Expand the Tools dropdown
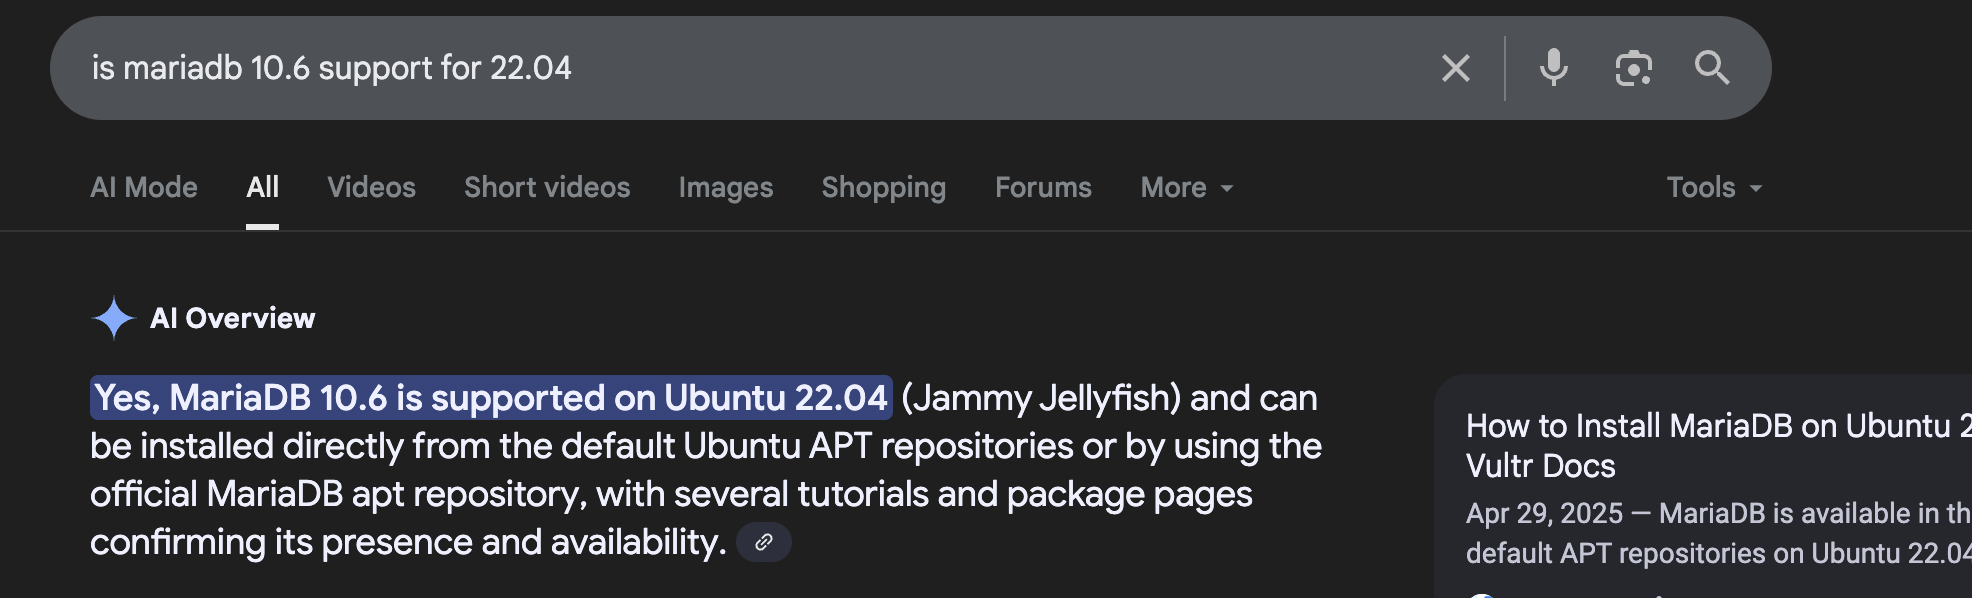The width and height of the screenshot is (1972, 598). pyautogui.click(x=1714, y=187)
